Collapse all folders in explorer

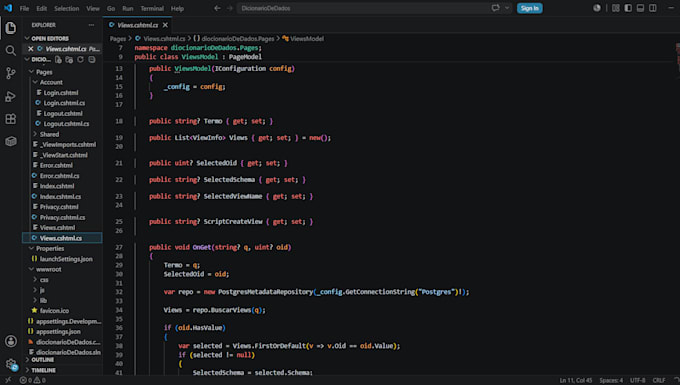point(92,59)
